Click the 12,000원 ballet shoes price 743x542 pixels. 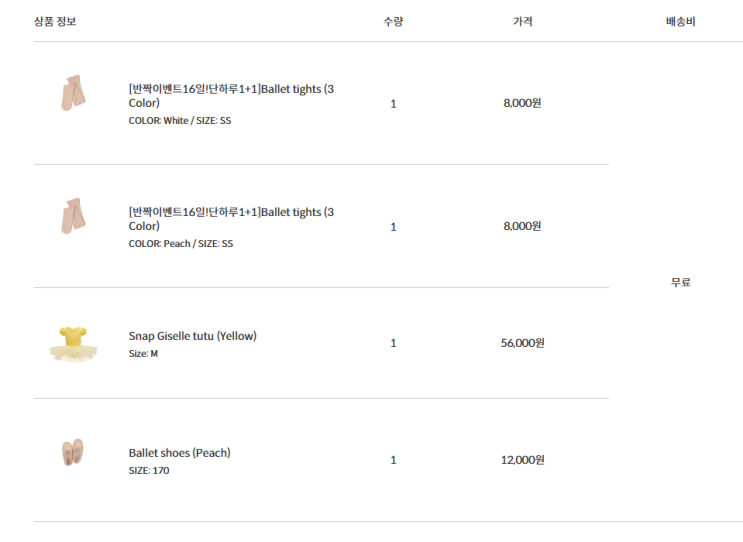[522, 460]
